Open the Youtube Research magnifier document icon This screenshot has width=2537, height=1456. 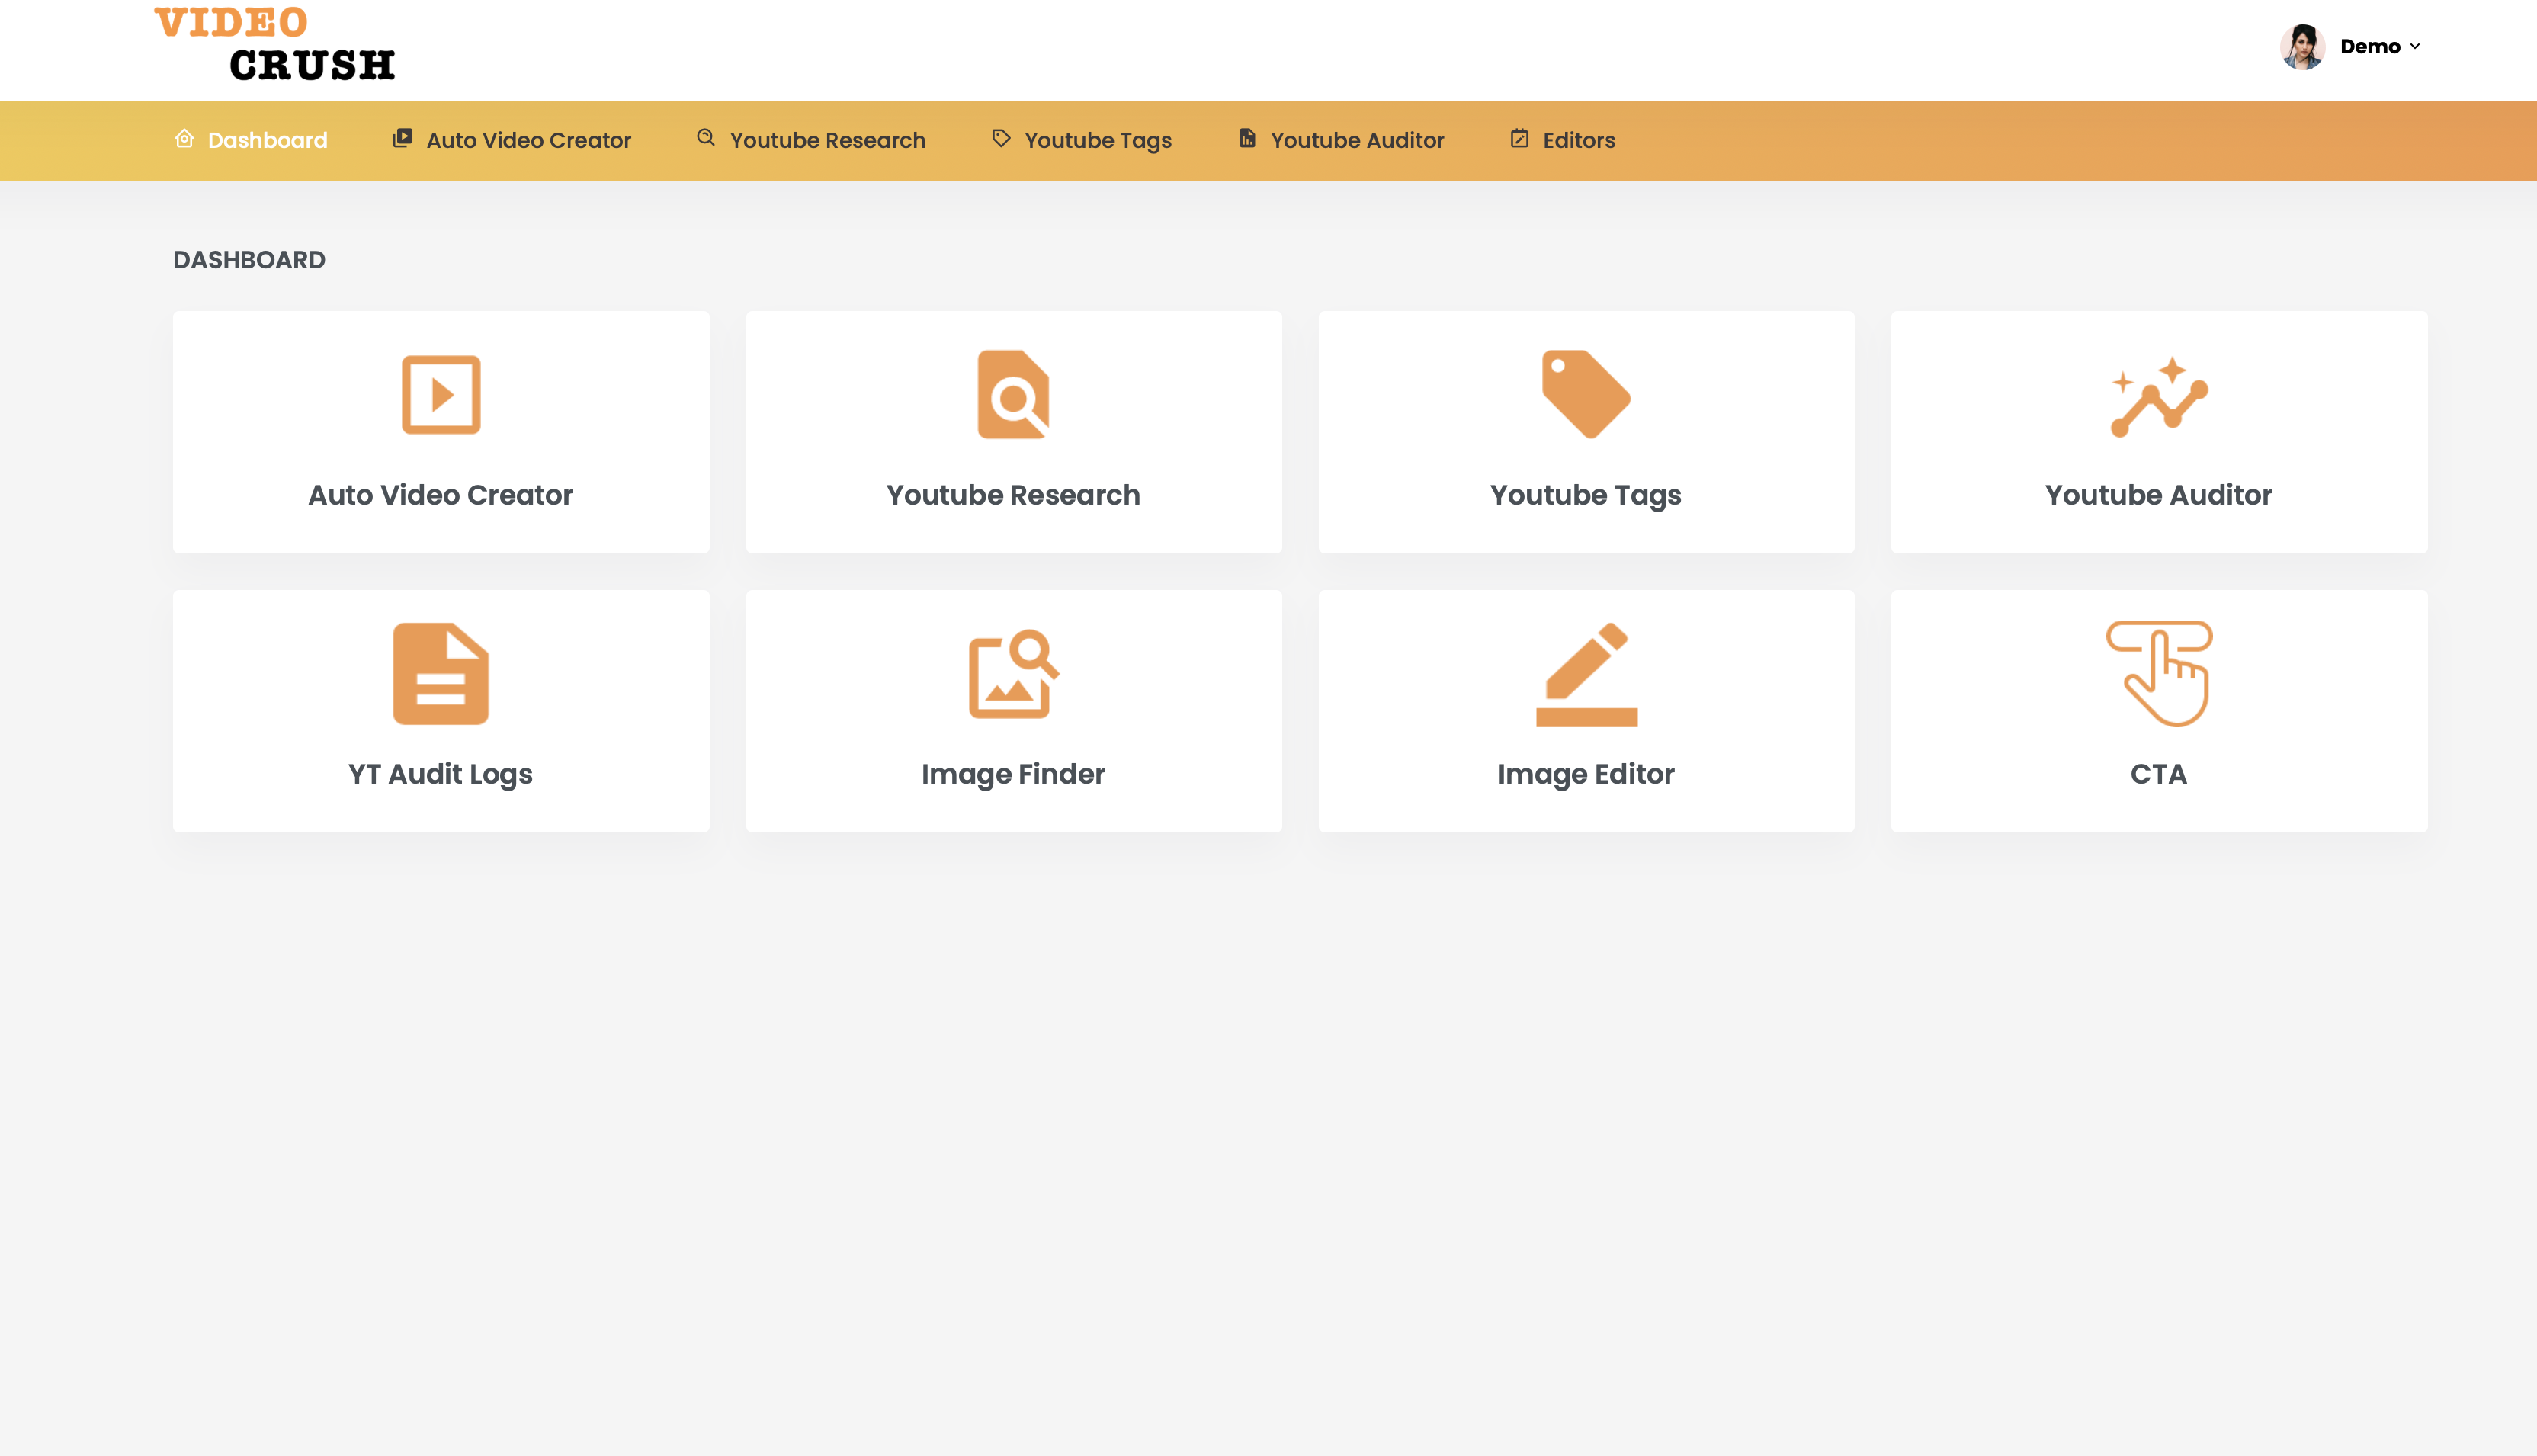1013,394
